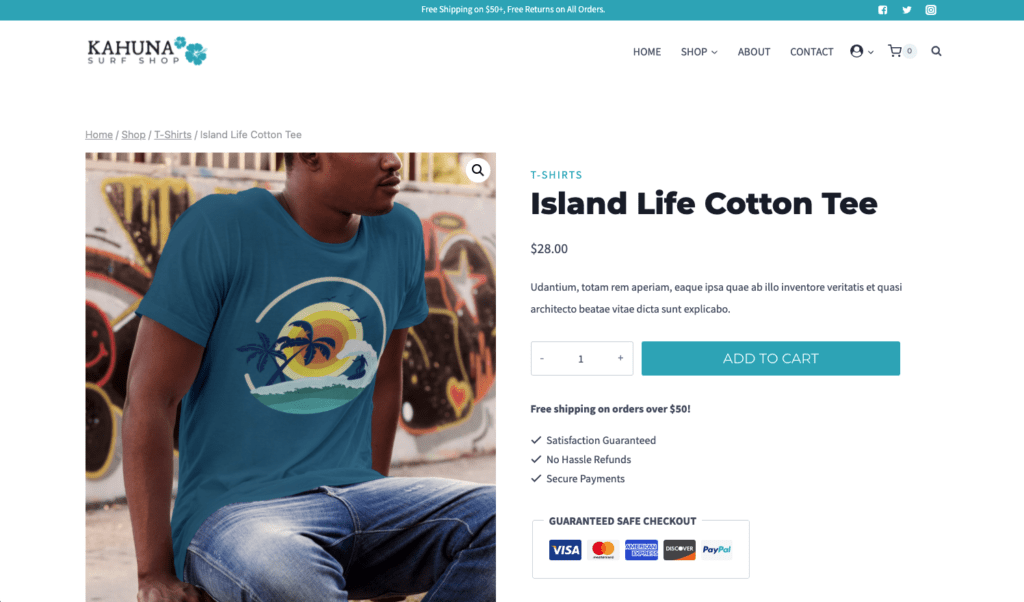Click the Visa payment badge
Screen dimensions: 1024x602
pyautogui.click(x=565, y=550)
